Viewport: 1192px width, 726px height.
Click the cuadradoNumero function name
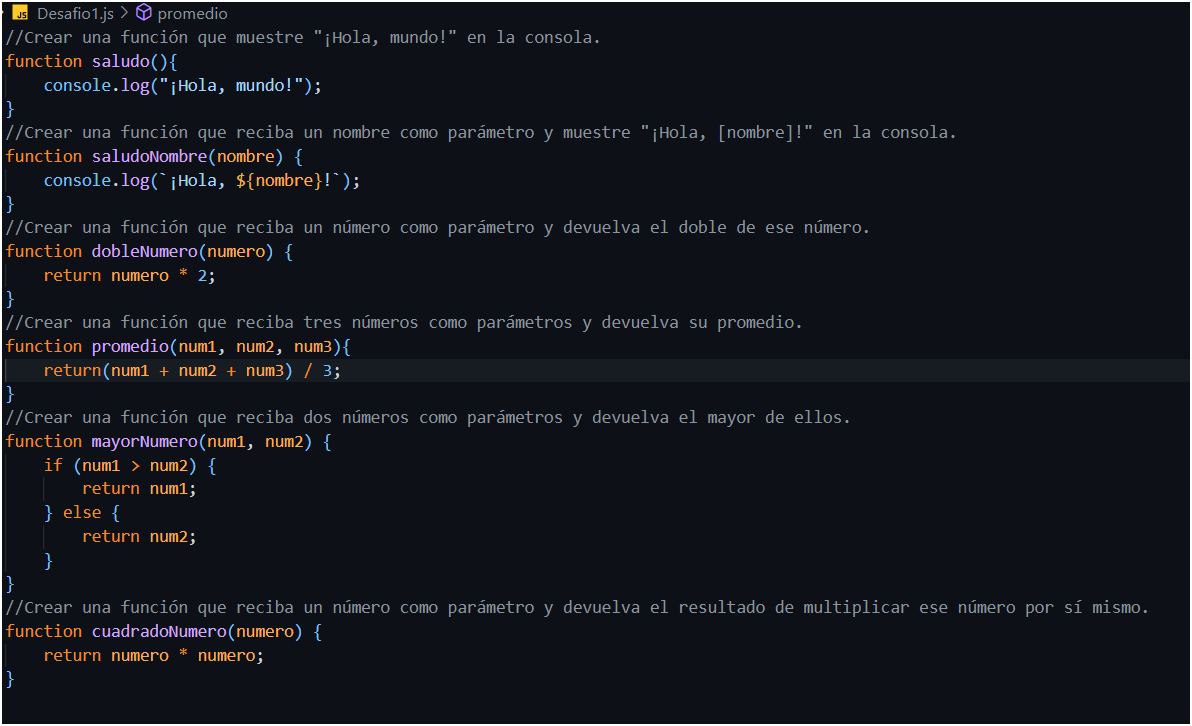click(159, 632)
